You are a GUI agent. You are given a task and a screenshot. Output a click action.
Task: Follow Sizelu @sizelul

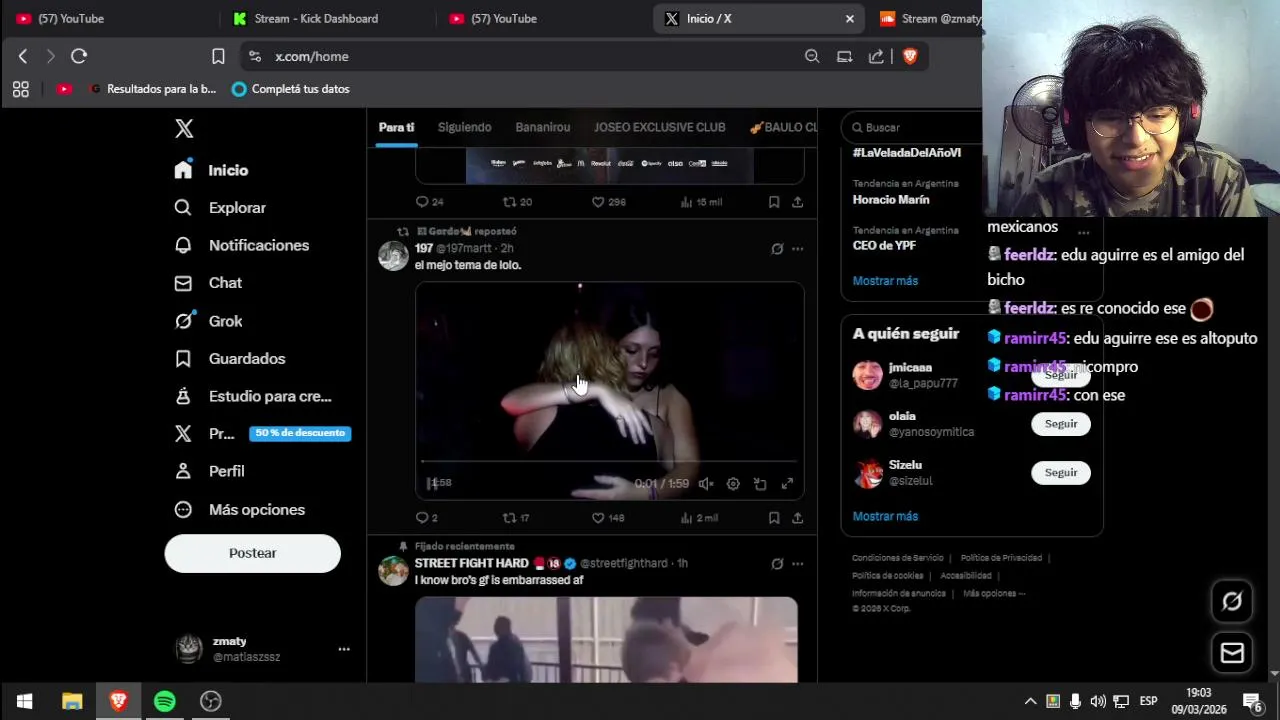(x=1061, y=473)
